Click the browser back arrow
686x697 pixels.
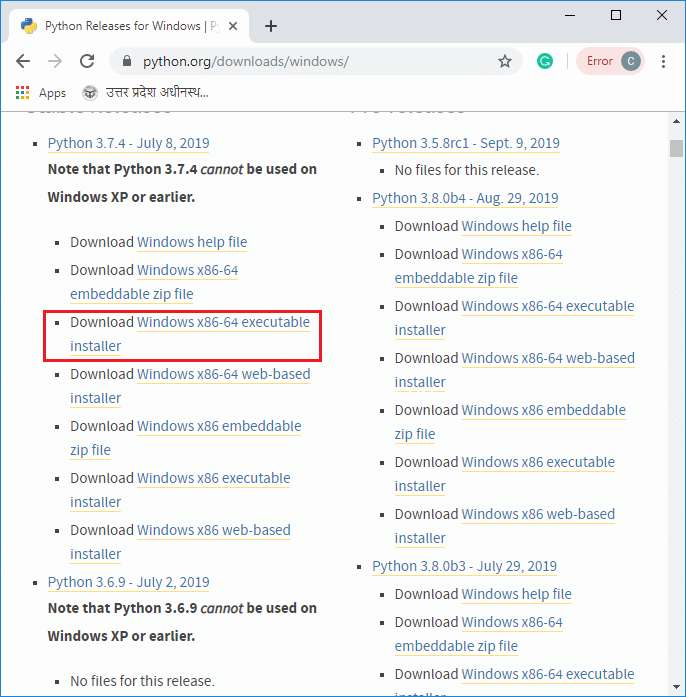pos(23,61)
